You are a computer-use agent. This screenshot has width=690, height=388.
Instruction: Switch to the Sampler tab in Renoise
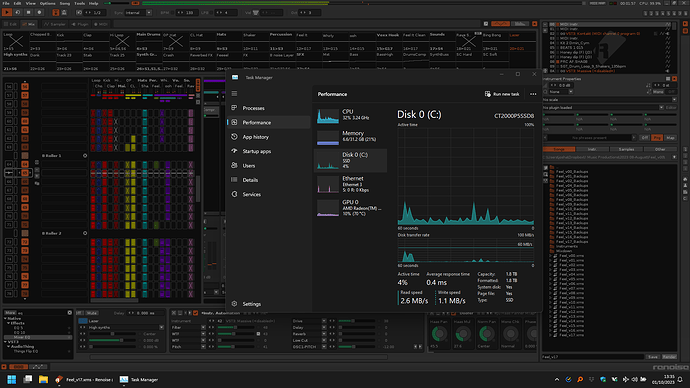55,24
